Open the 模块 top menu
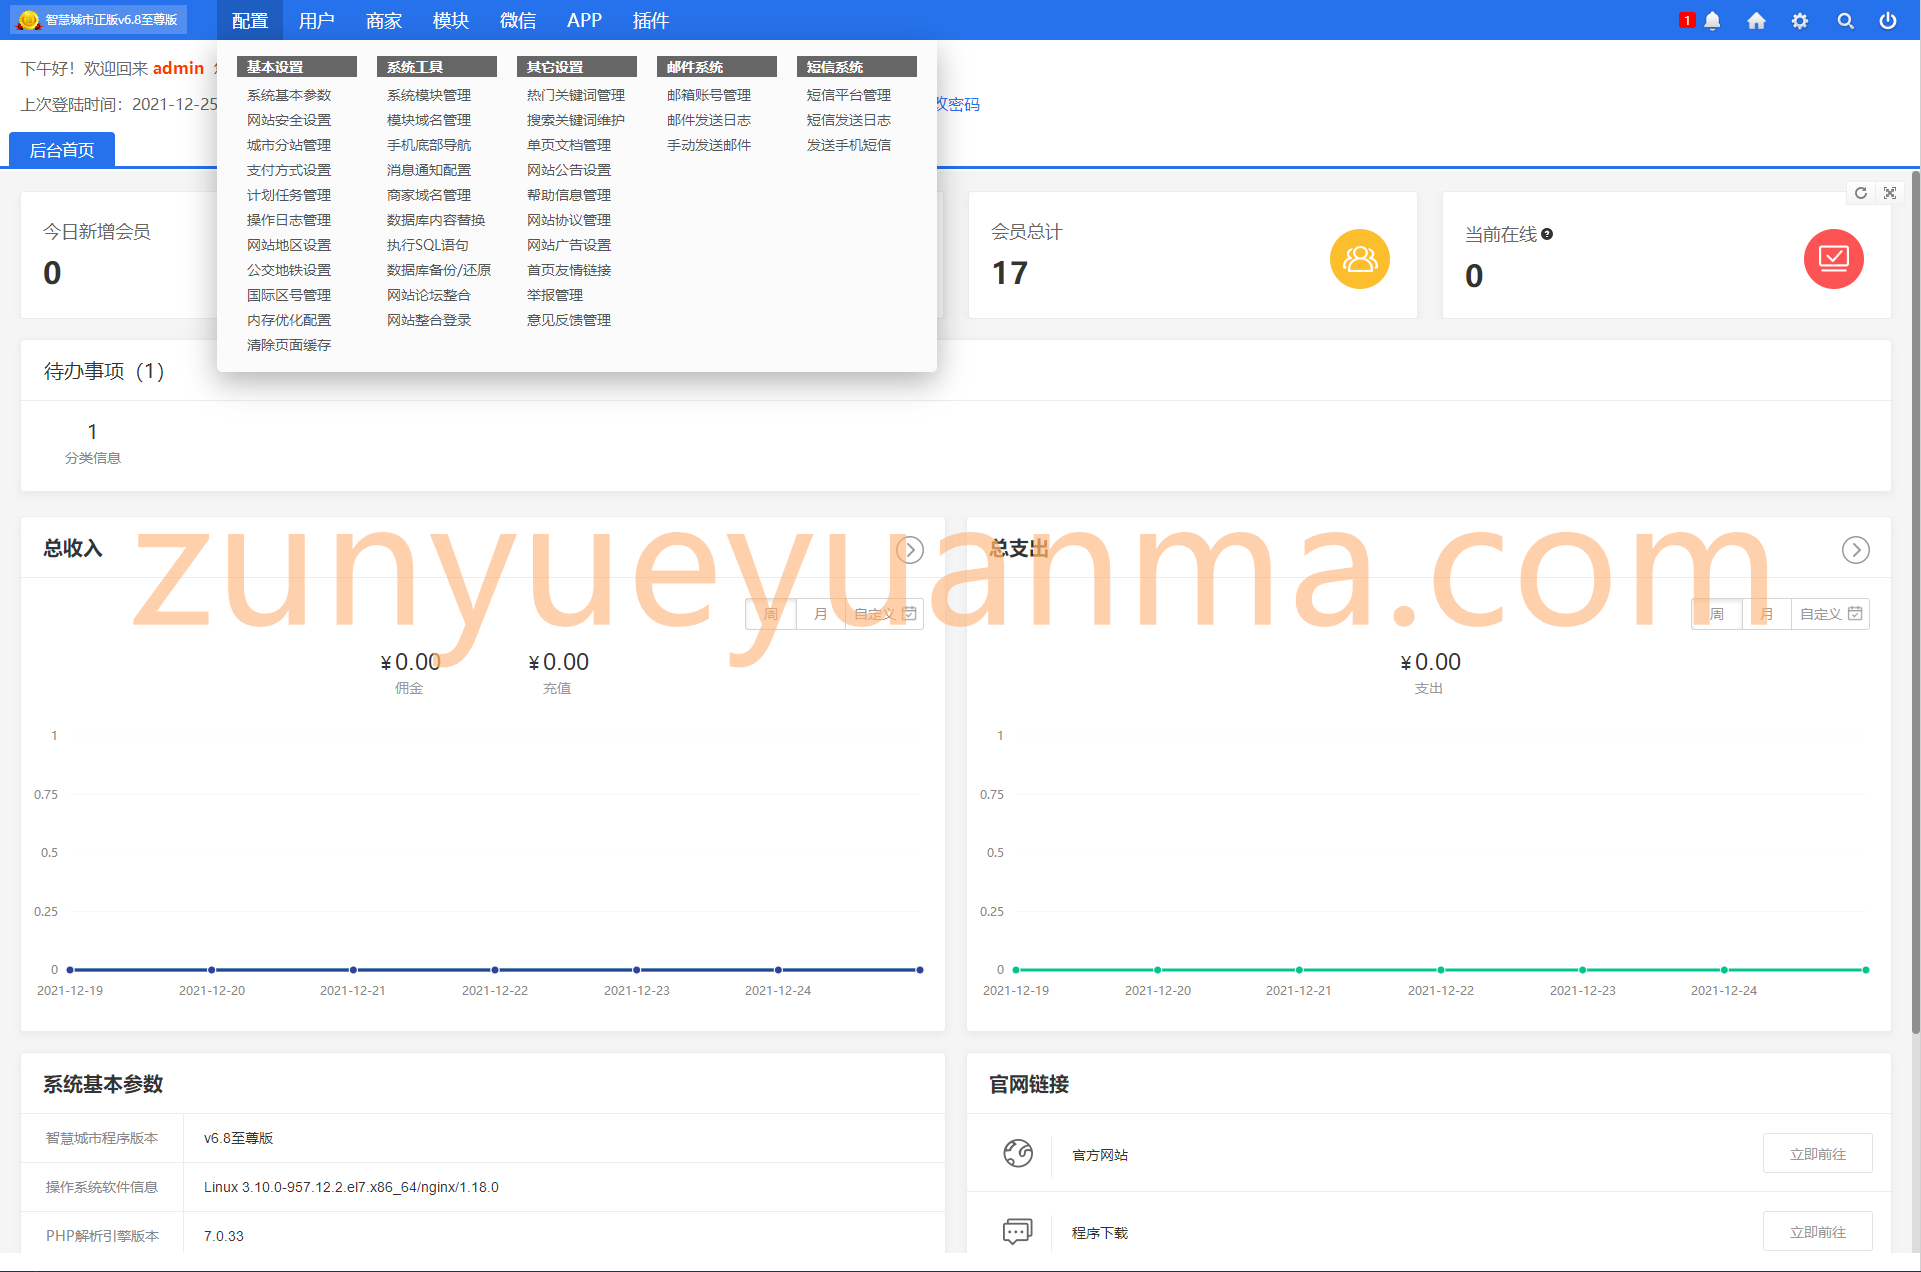 click(x=451, y=20)
